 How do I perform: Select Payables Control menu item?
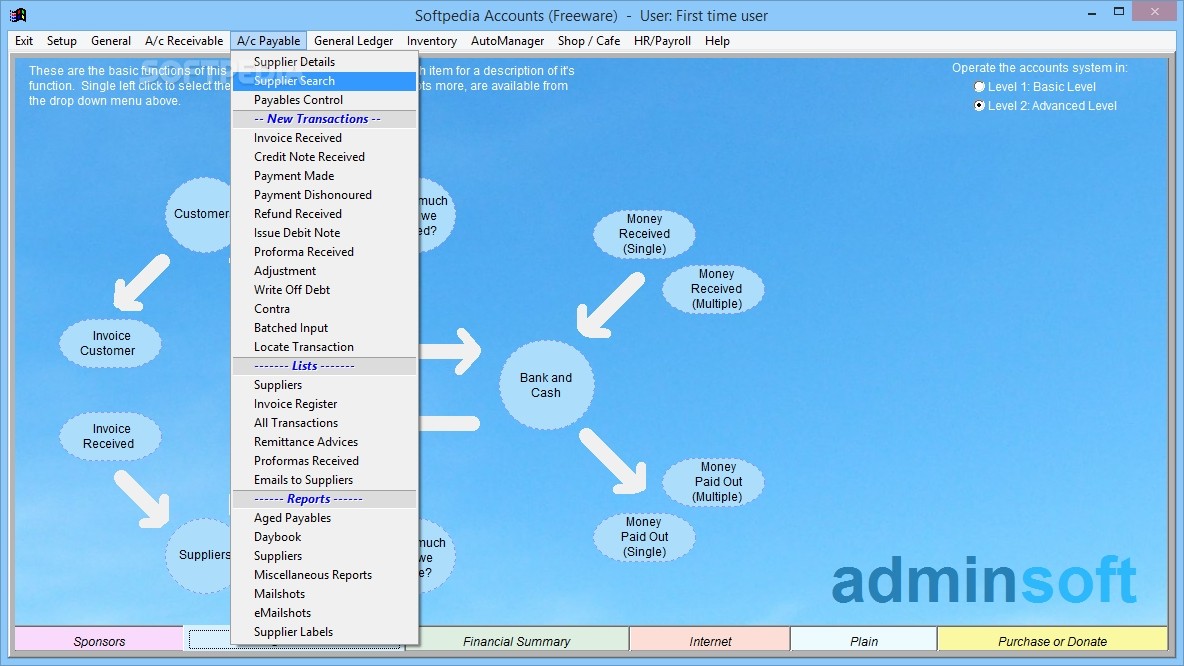point(325,100)
